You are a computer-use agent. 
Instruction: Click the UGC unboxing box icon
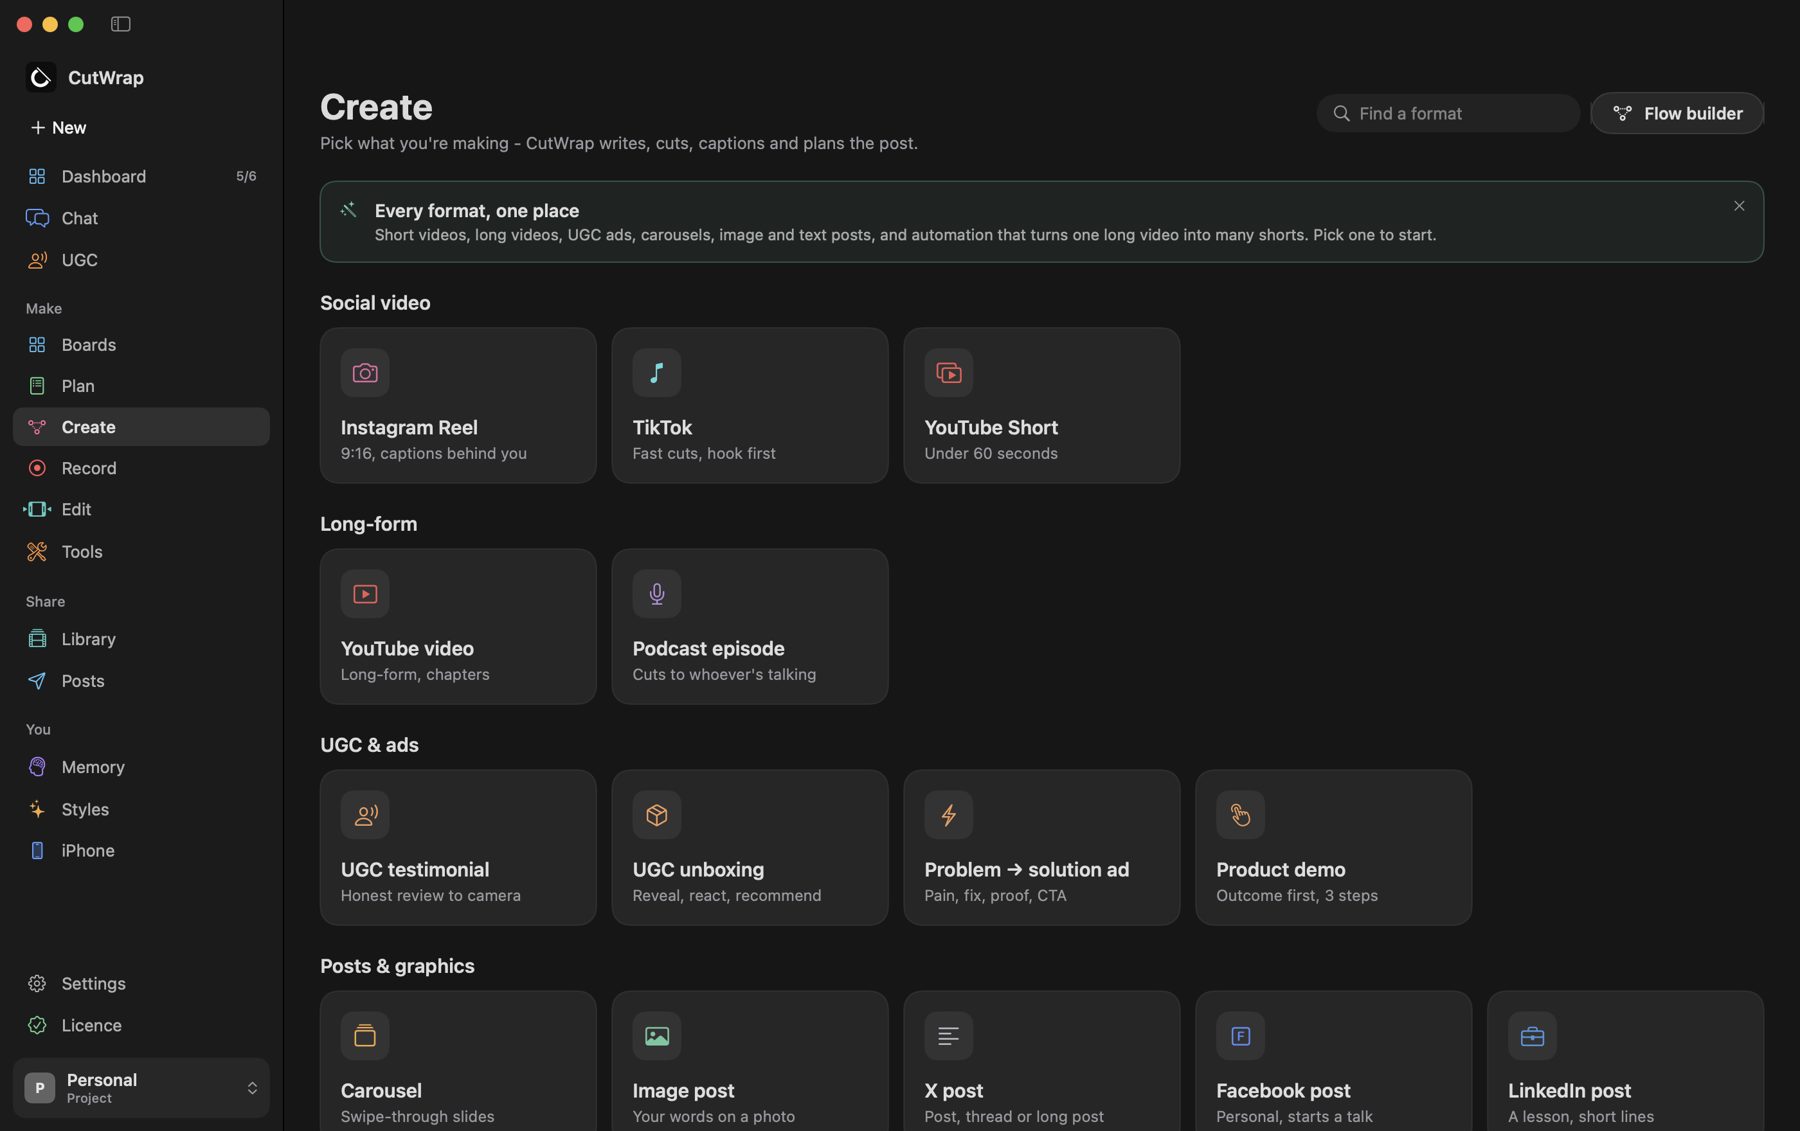[x=657, y=815]
